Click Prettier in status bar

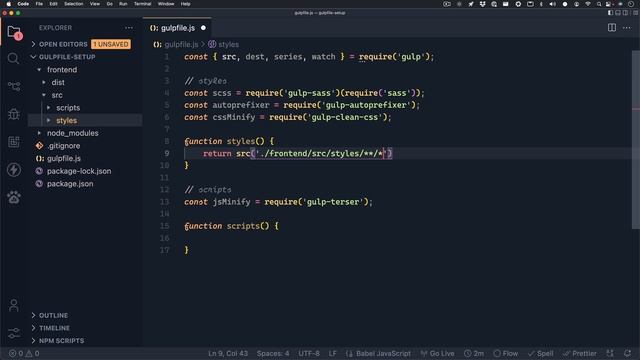pyautogui.click(x=580, y=353)
